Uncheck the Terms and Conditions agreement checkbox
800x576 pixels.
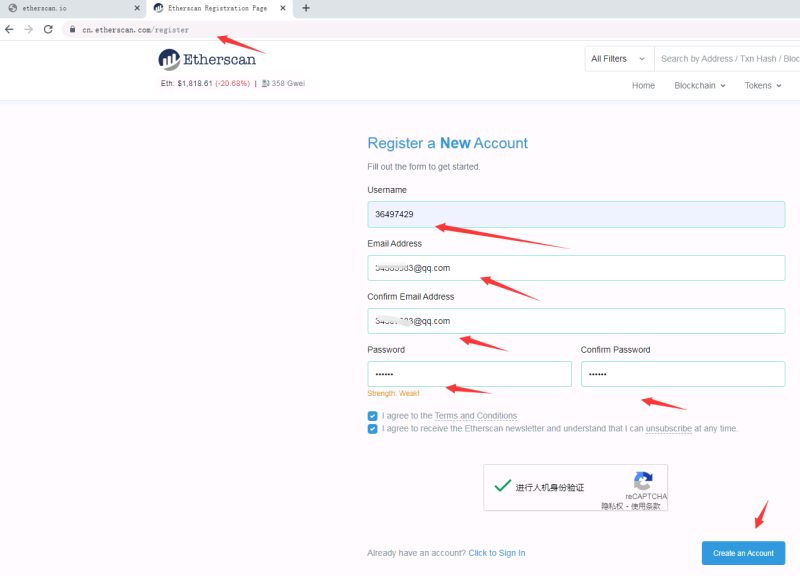372,416
